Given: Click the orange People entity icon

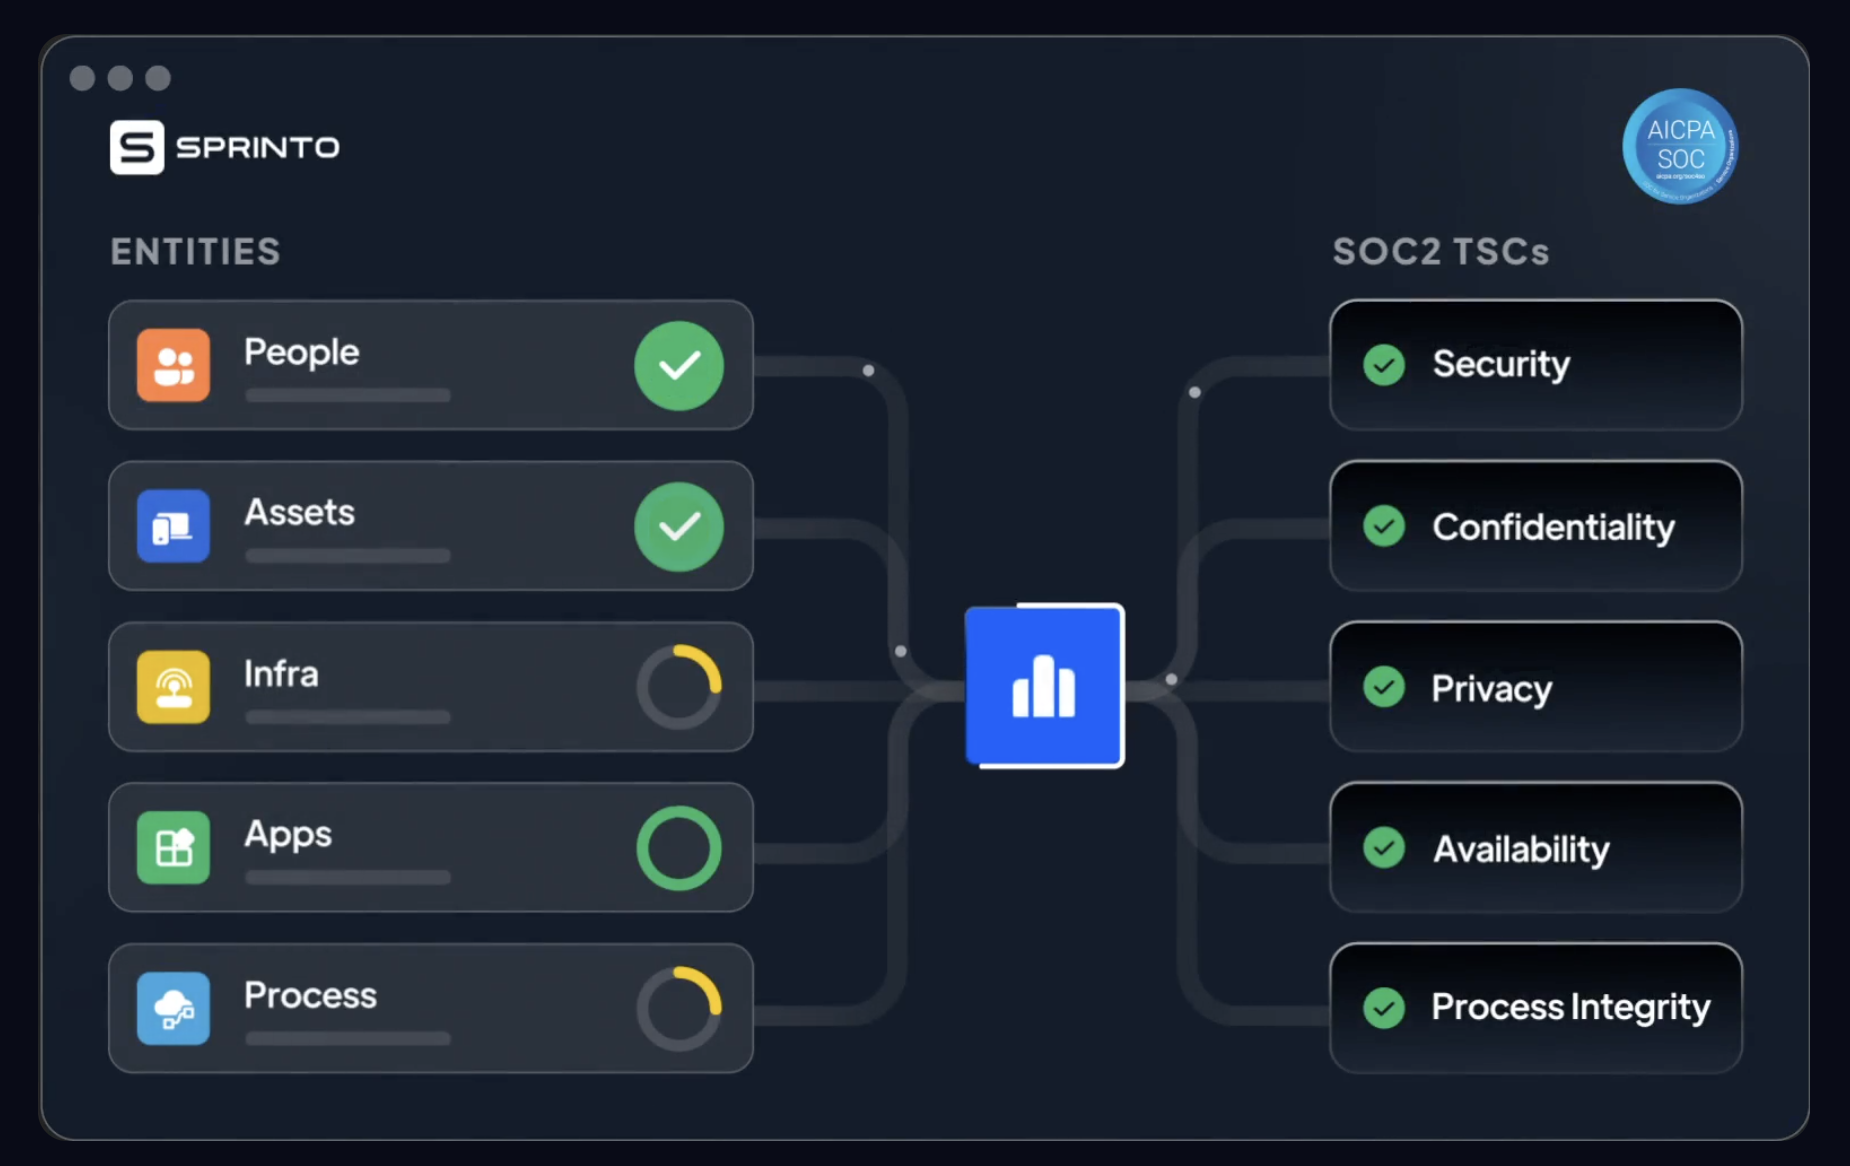Looking at the screenshot, I should tap(173, 365).
